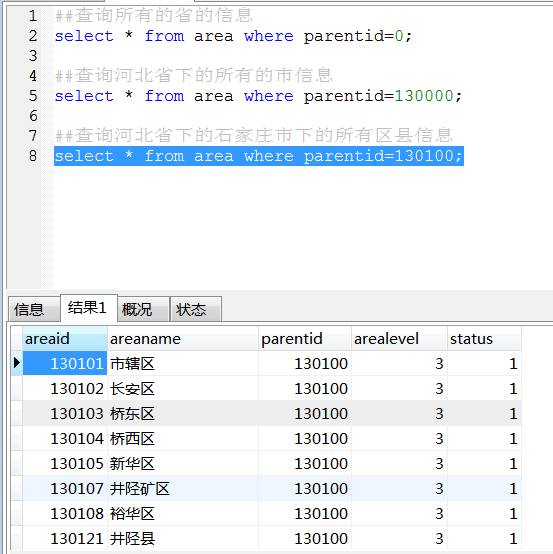Select the areaid cell 130104
The width and height of the screenshot is (553, 554).
pyautogui.click(x=65, y=439)
